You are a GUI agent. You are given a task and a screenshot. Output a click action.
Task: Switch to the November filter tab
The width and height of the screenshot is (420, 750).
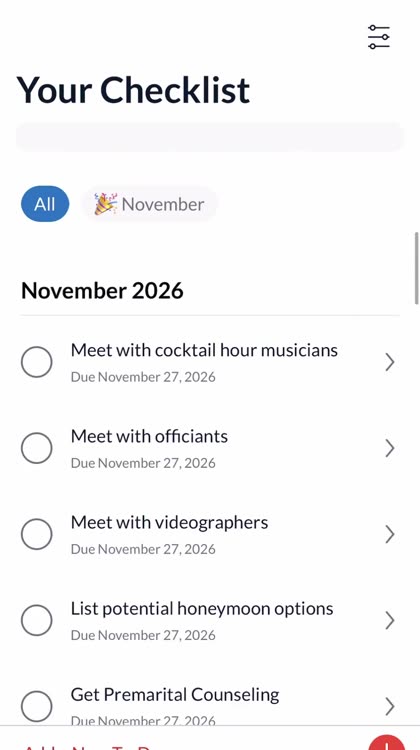tap(149, 204)
